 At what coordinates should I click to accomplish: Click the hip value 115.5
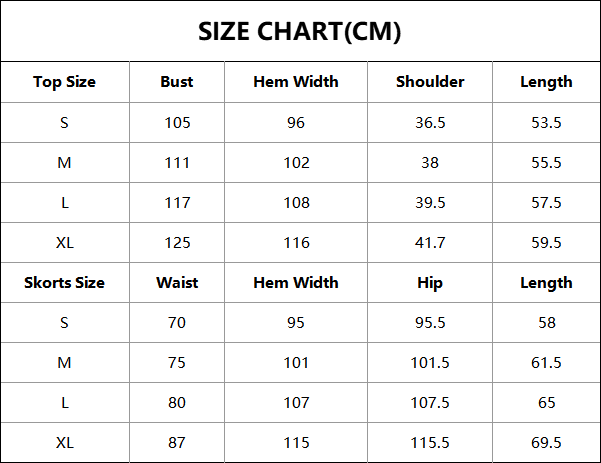(x=430, y=443)
